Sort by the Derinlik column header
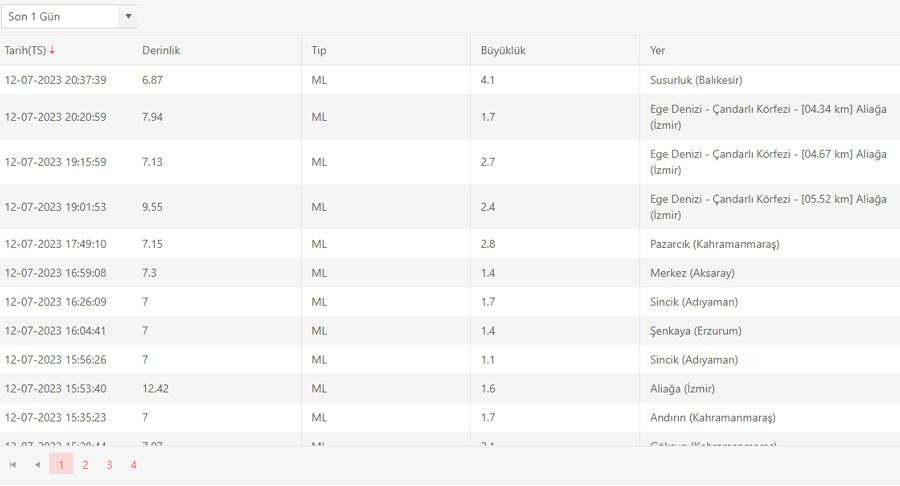The width and height of the screenshot is (900, 486). 161,51
